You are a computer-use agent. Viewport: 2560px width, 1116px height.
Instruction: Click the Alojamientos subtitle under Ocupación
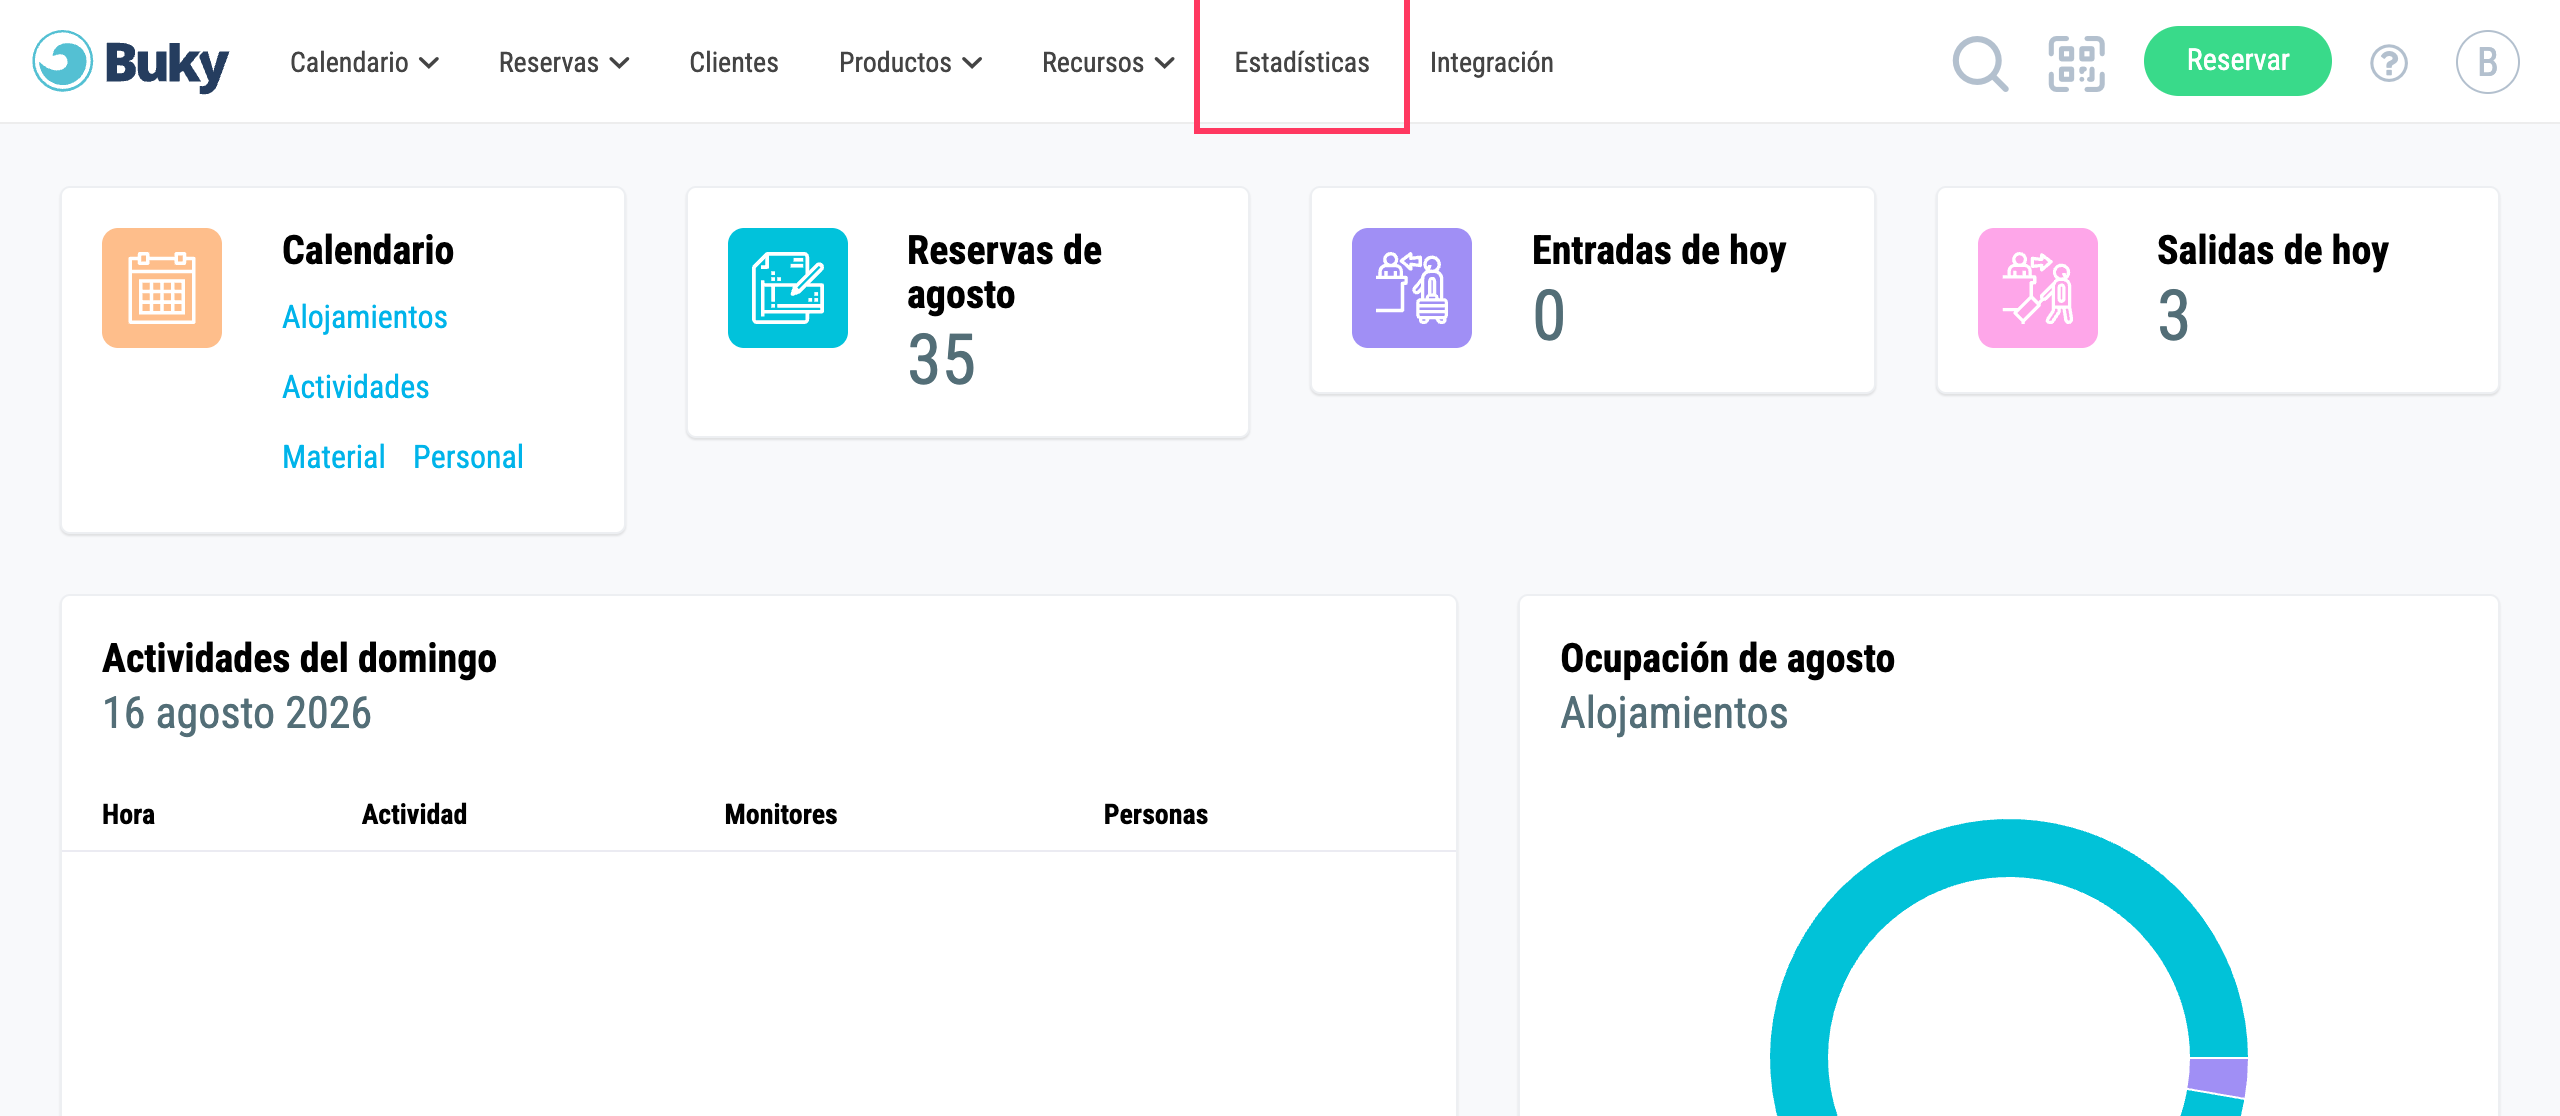[1674, 713]
